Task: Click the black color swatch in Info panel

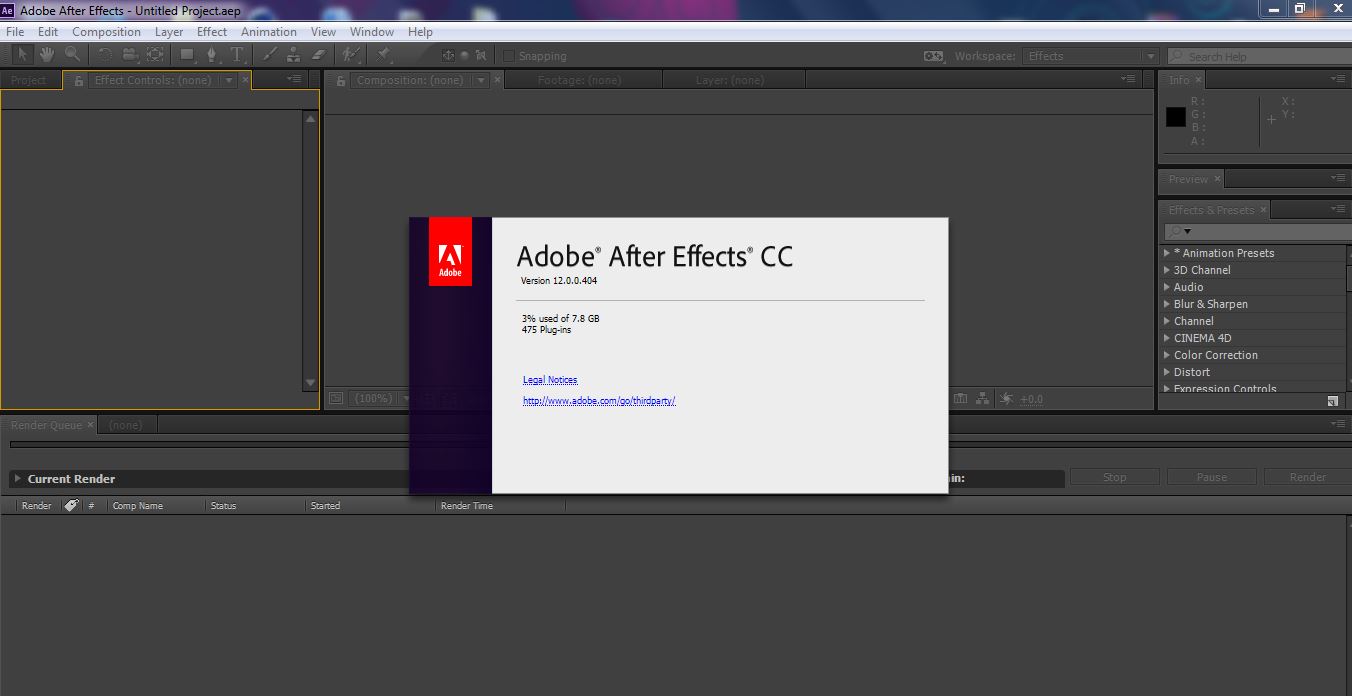Action: (1176, 117)
